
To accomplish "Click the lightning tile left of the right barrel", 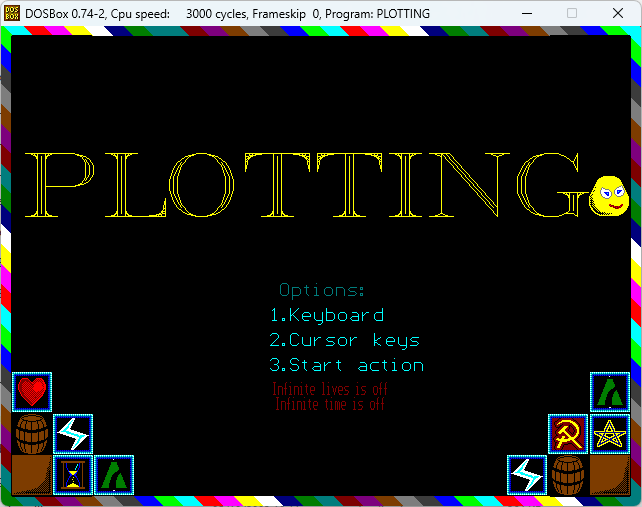I will pos(527,475).
